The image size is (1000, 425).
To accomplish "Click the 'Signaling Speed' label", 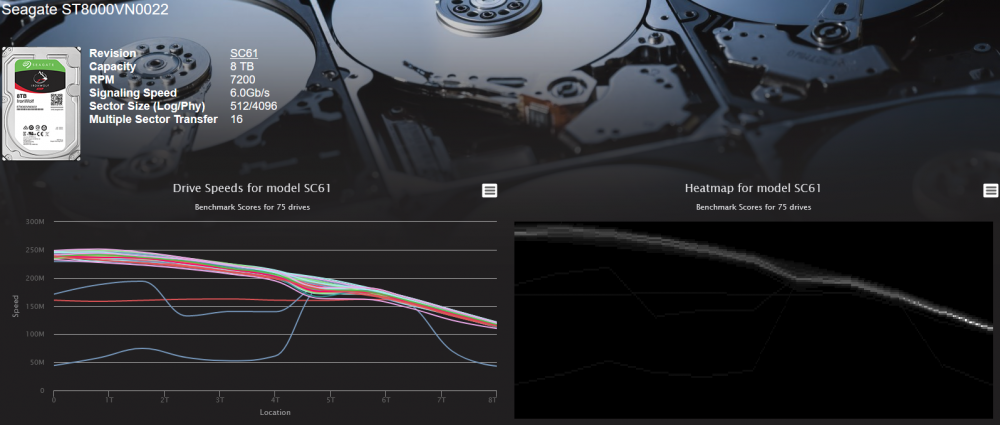I will (x=133, y=93).
